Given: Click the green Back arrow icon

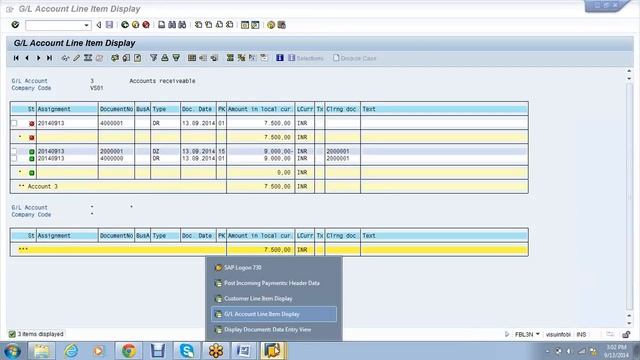Looking at the screenshot, I should [x=125, y=25].
